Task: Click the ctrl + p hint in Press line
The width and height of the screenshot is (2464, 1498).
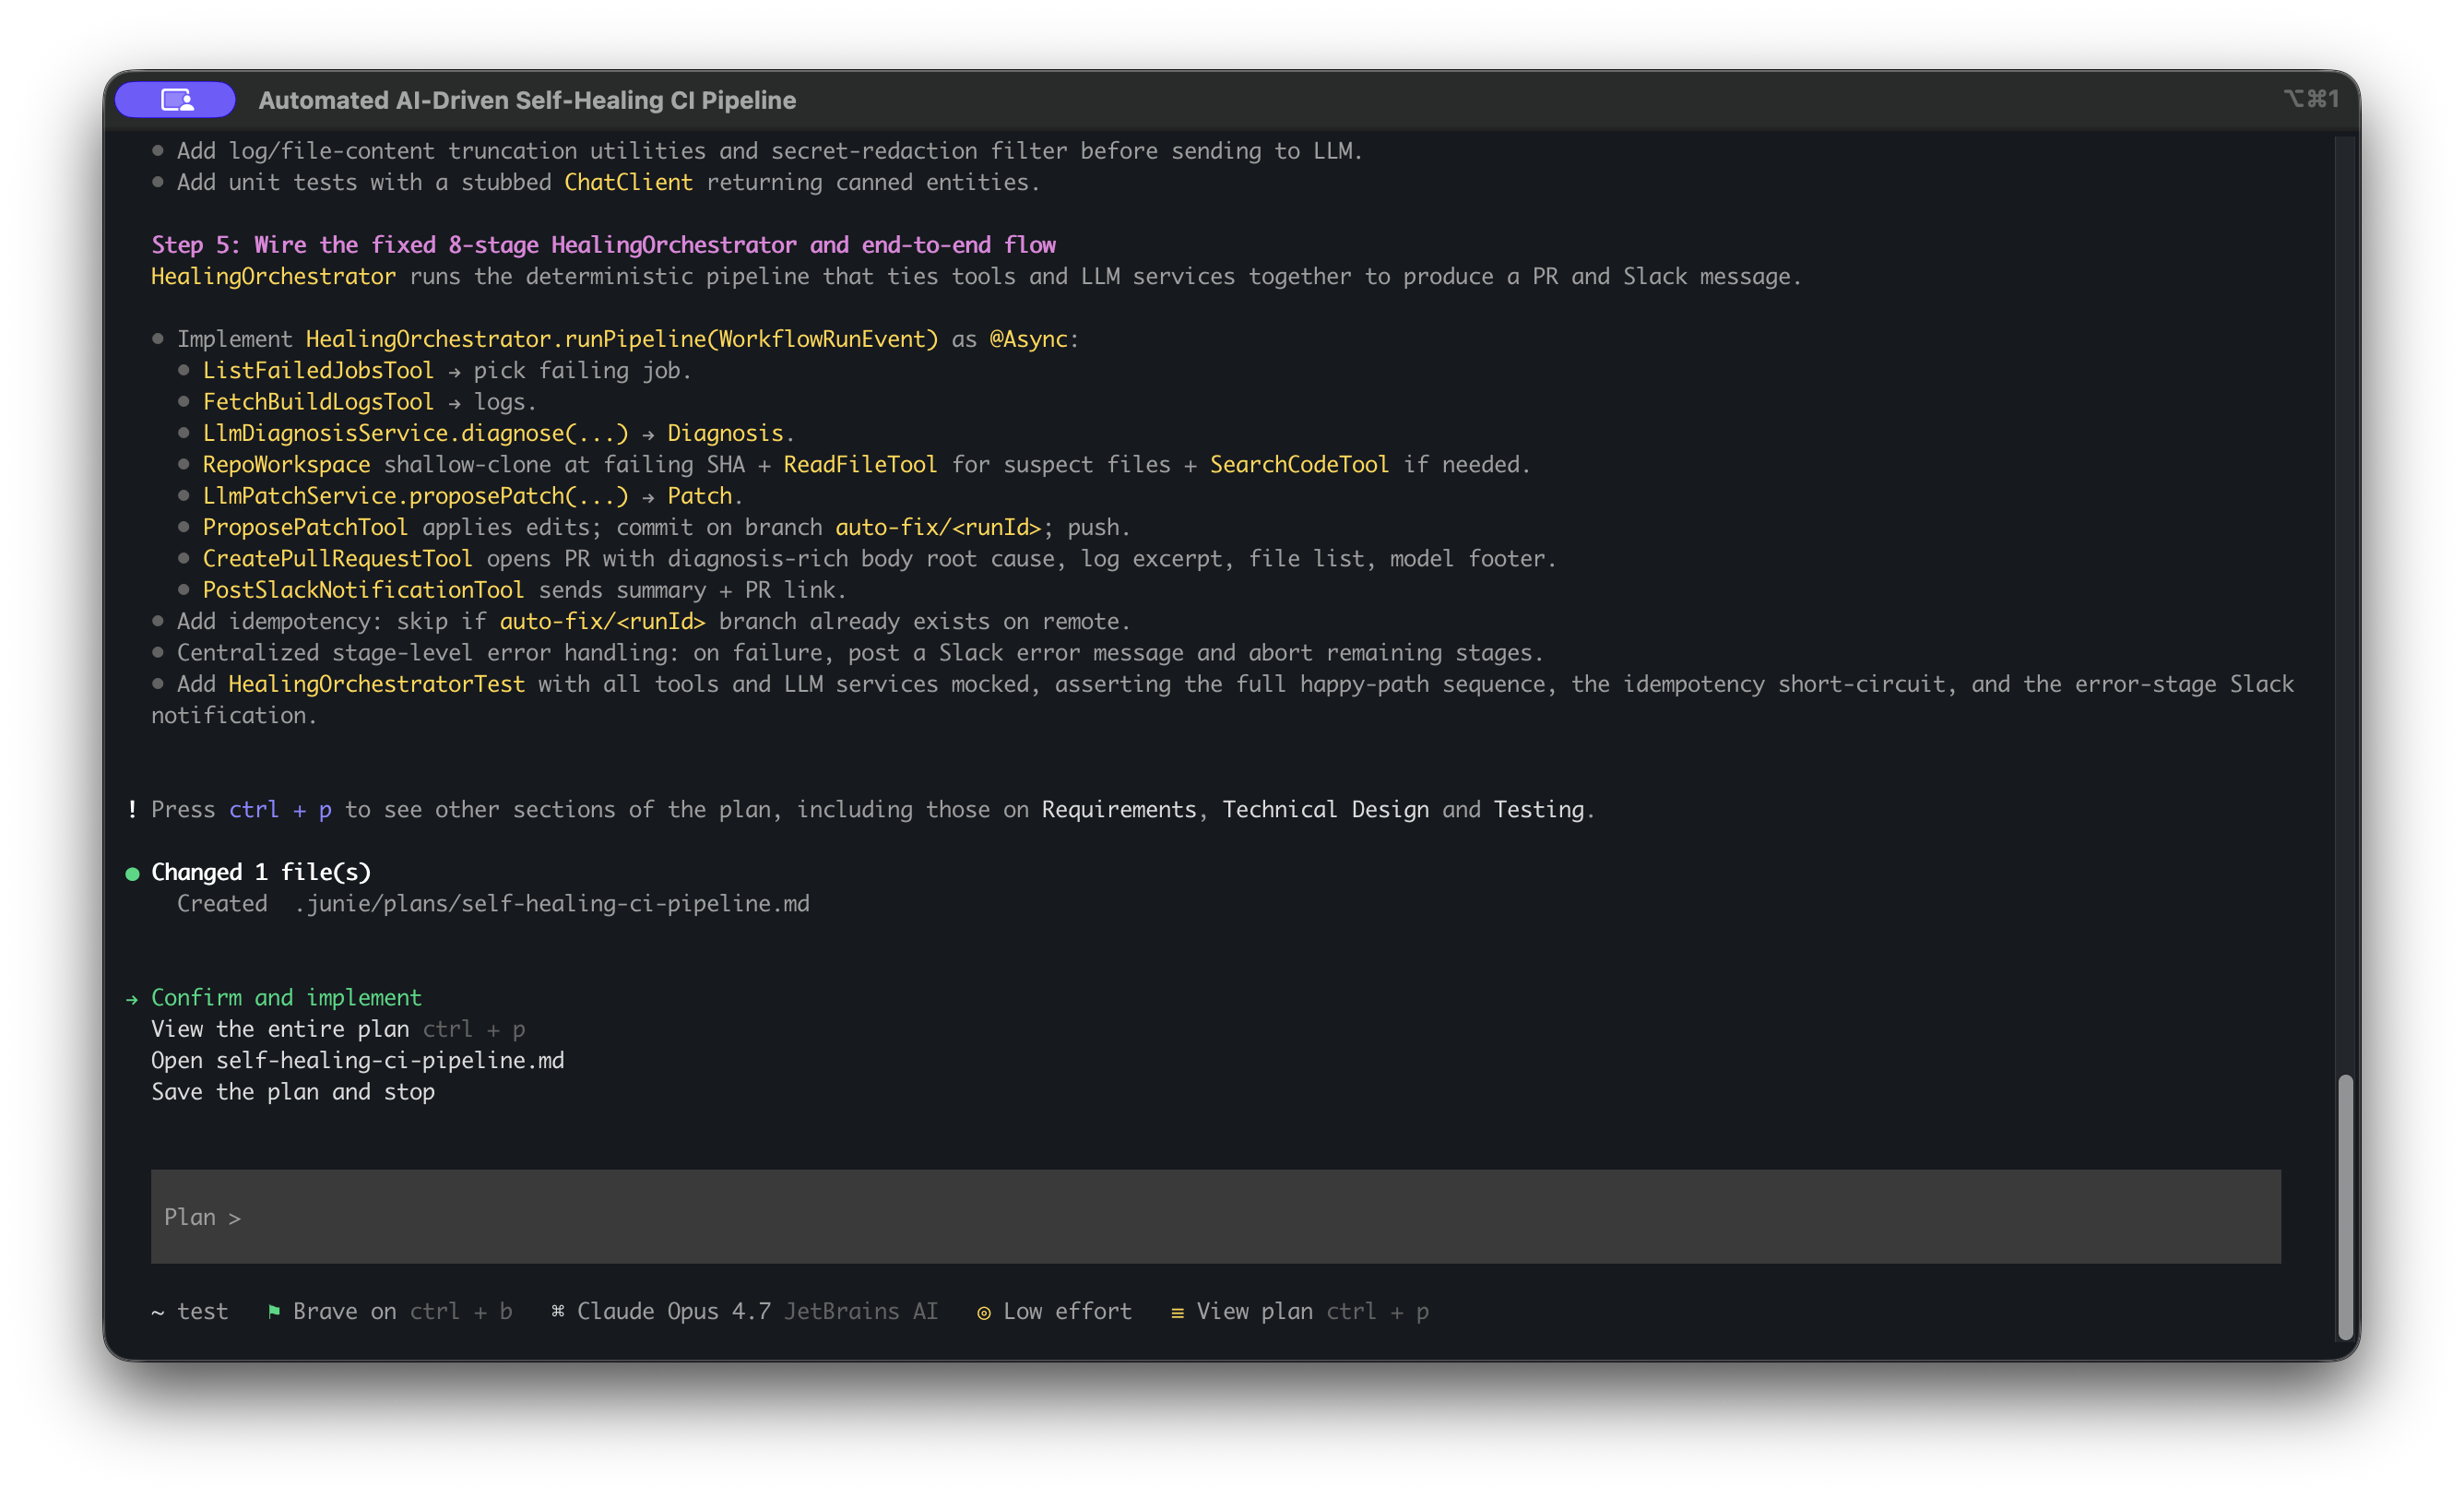Action: [x=280, y=810]
